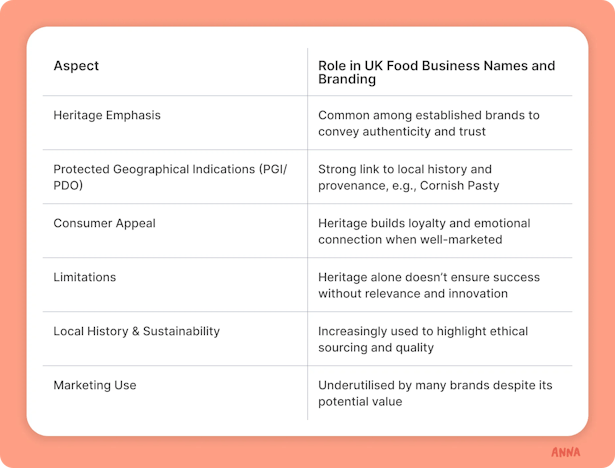
Task: Click the Protected Geographical Indications cell
Action: (170, 177)
